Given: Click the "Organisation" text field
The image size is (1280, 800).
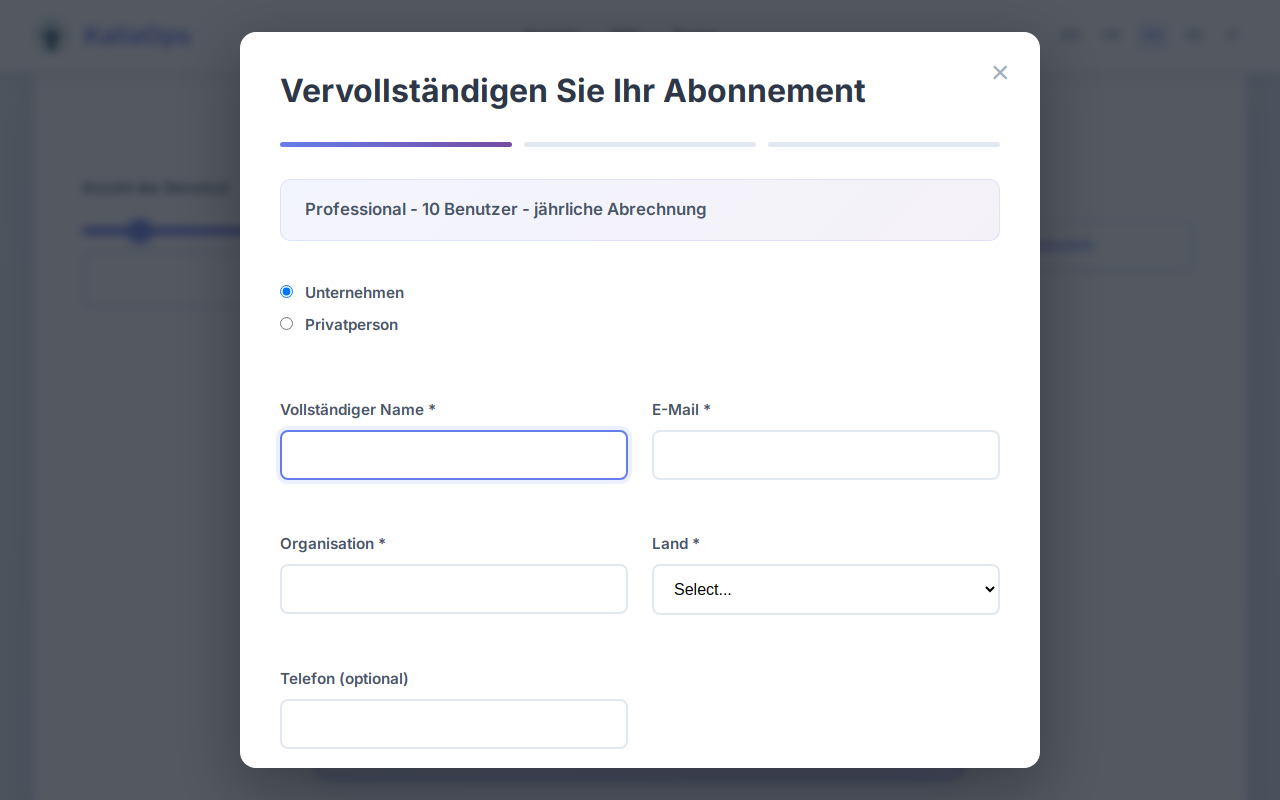Looking at the screenshot, I should tap(454, 589).
